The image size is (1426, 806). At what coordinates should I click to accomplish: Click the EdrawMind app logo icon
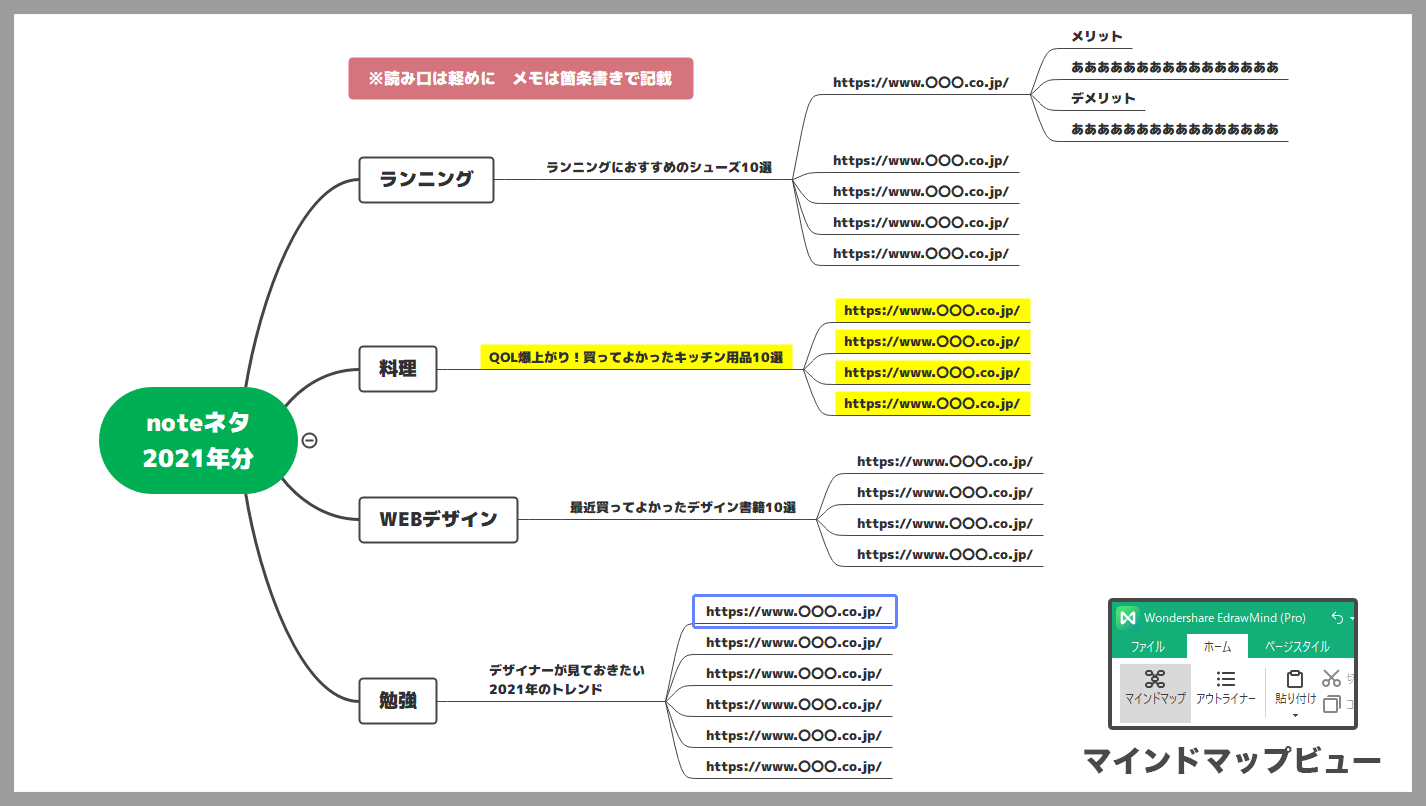pos(1128,618)
